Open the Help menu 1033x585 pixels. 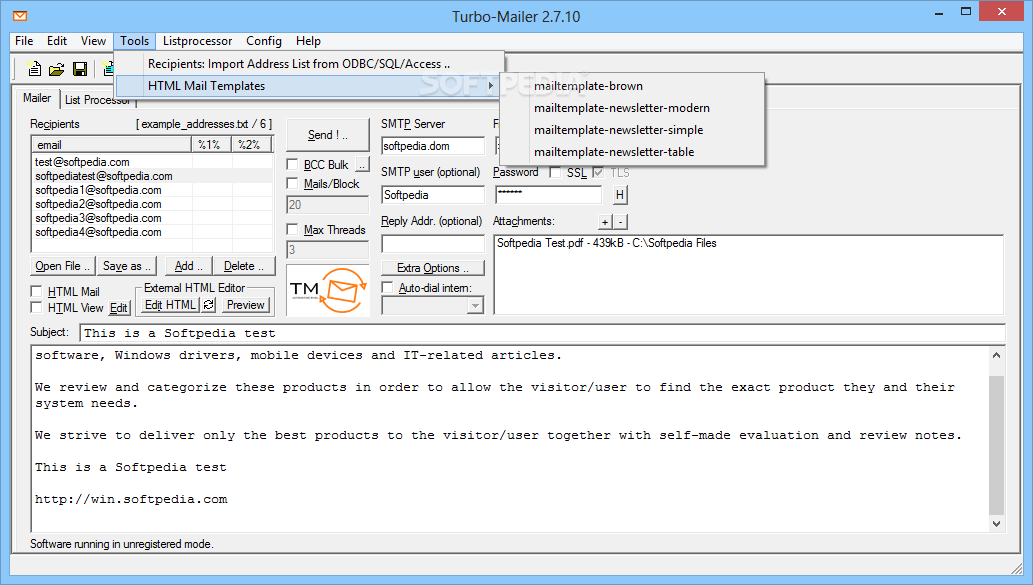pos(308,41)
